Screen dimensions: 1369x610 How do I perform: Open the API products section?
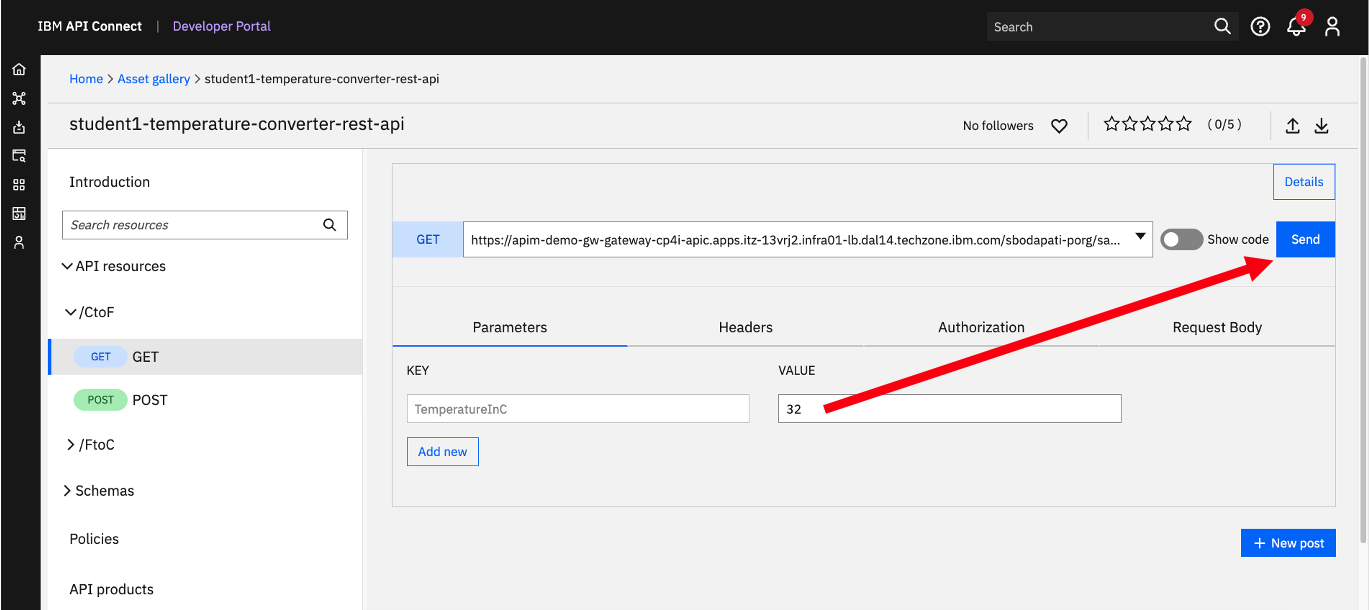tap(112, 590)
